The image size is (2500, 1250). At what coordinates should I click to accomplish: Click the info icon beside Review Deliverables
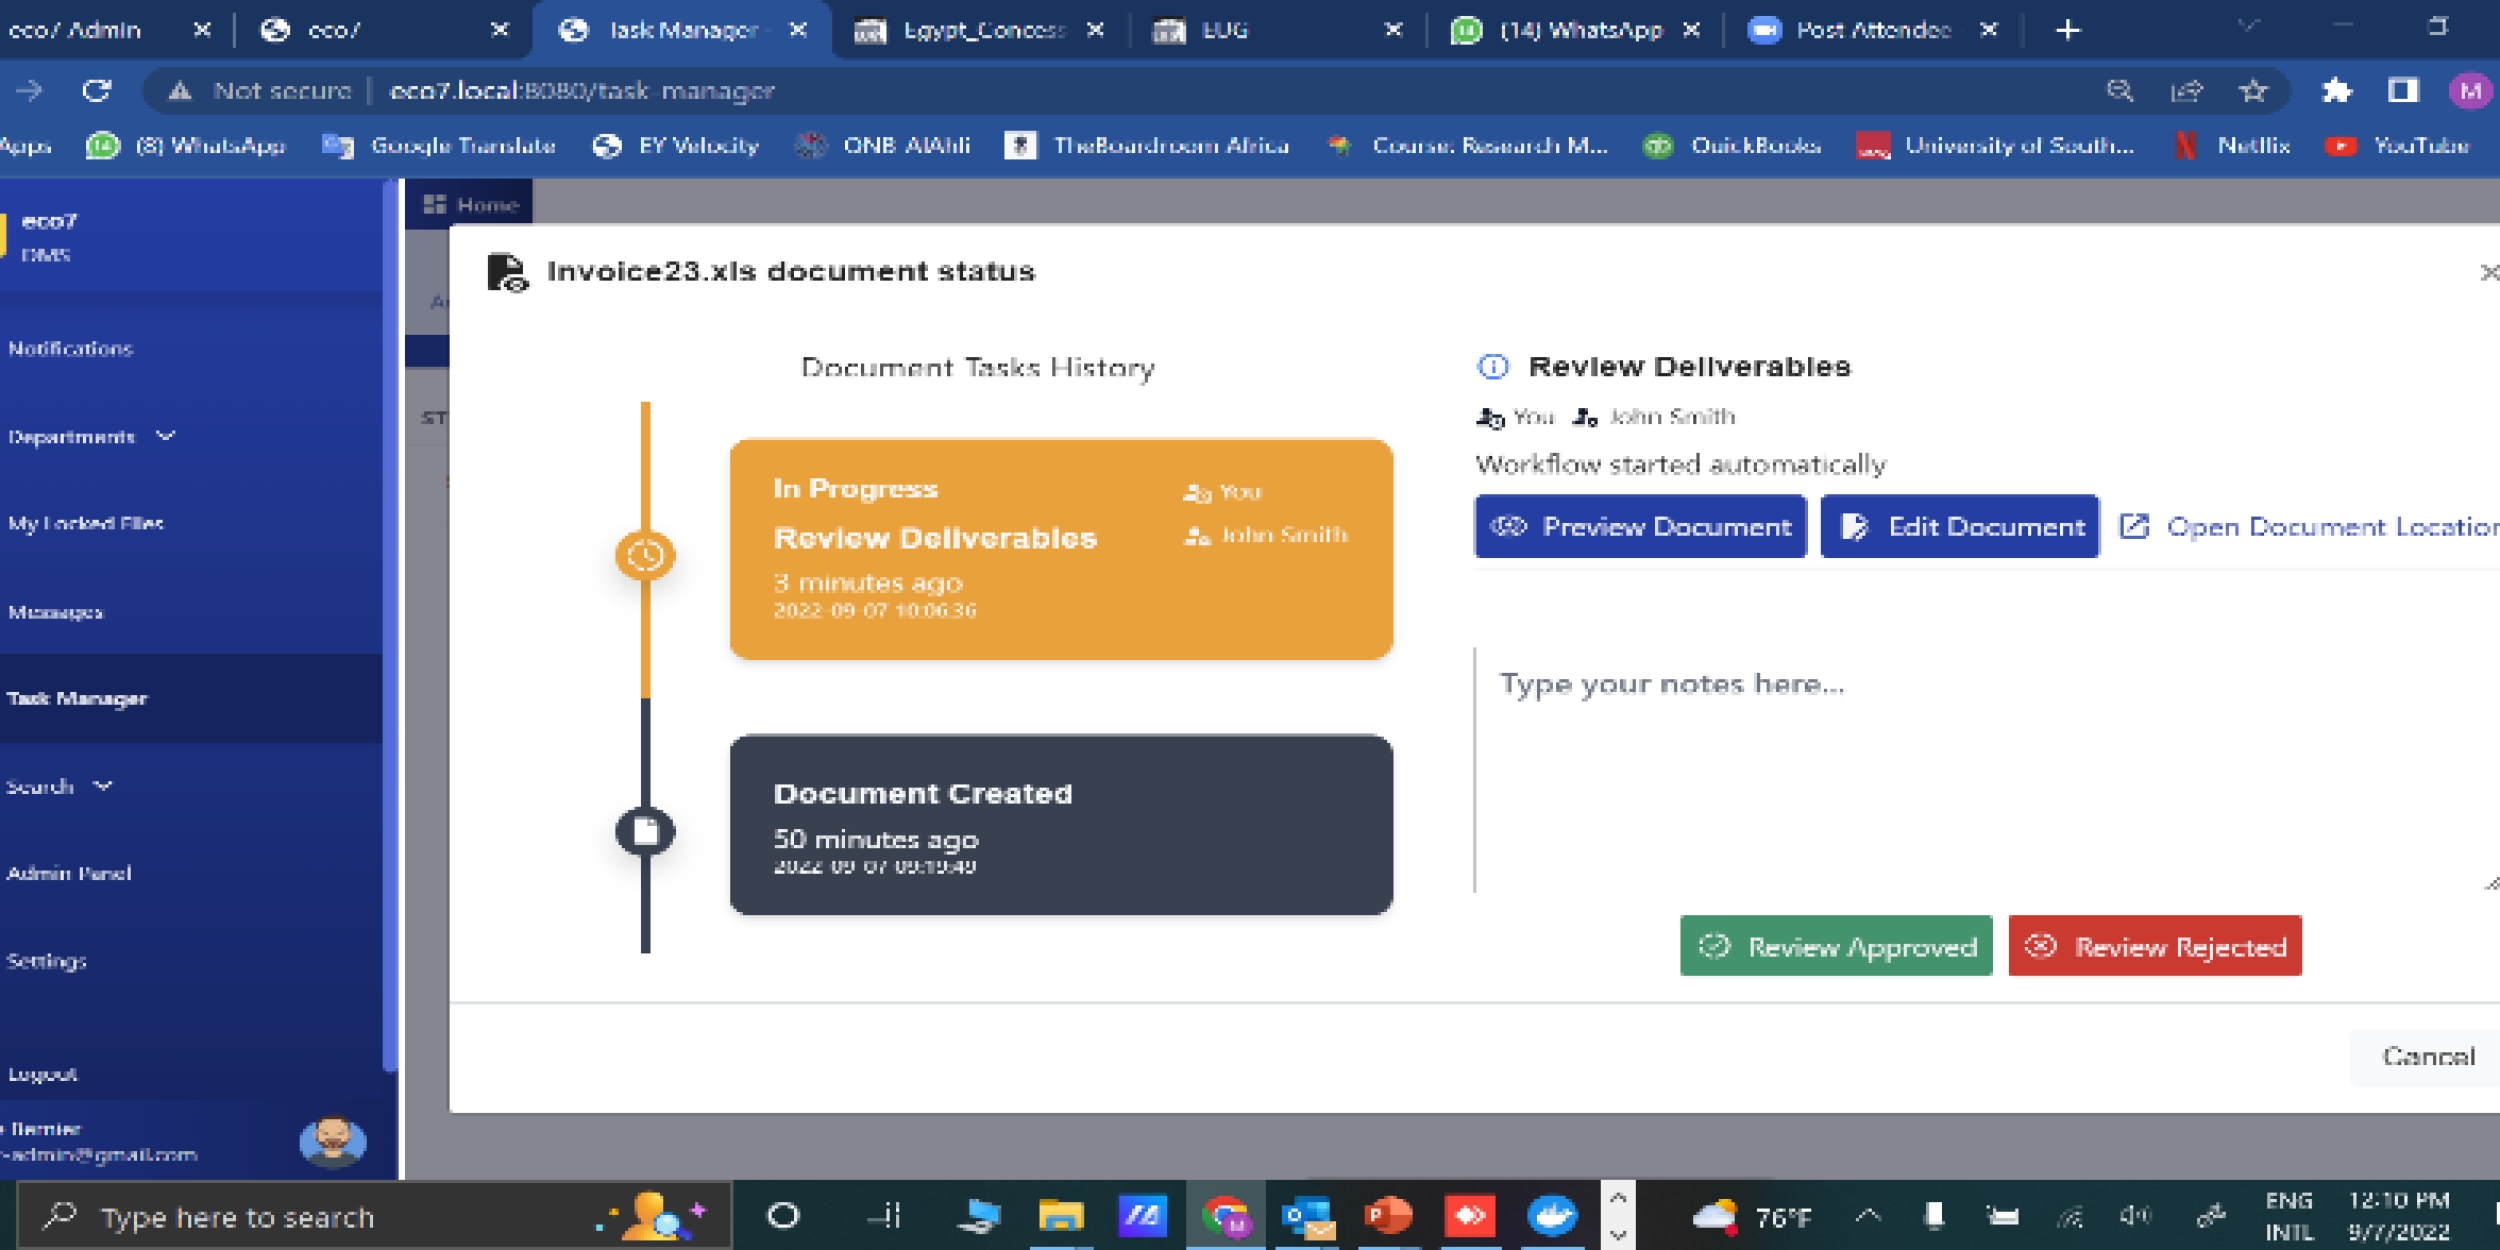tap(1493, 367)
